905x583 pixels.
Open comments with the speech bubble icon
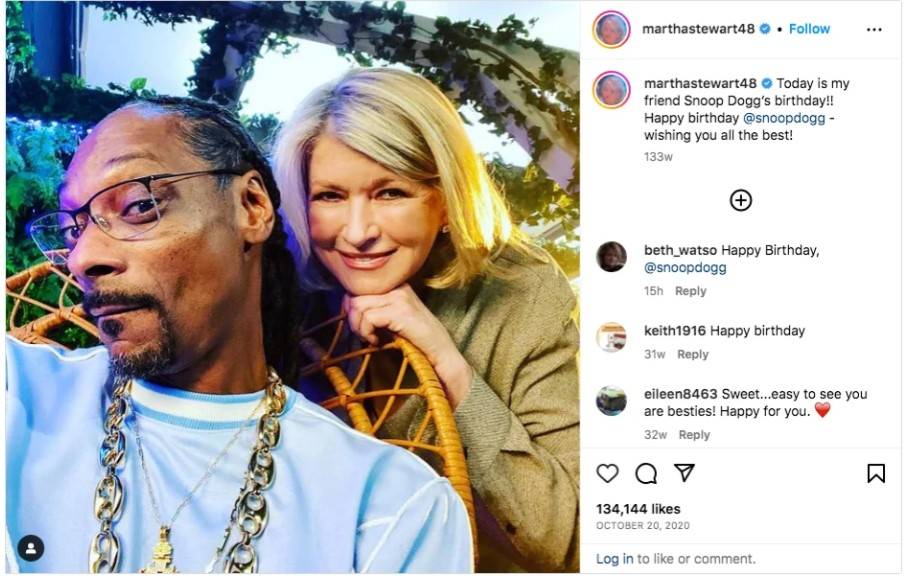(x=646, y=473)
